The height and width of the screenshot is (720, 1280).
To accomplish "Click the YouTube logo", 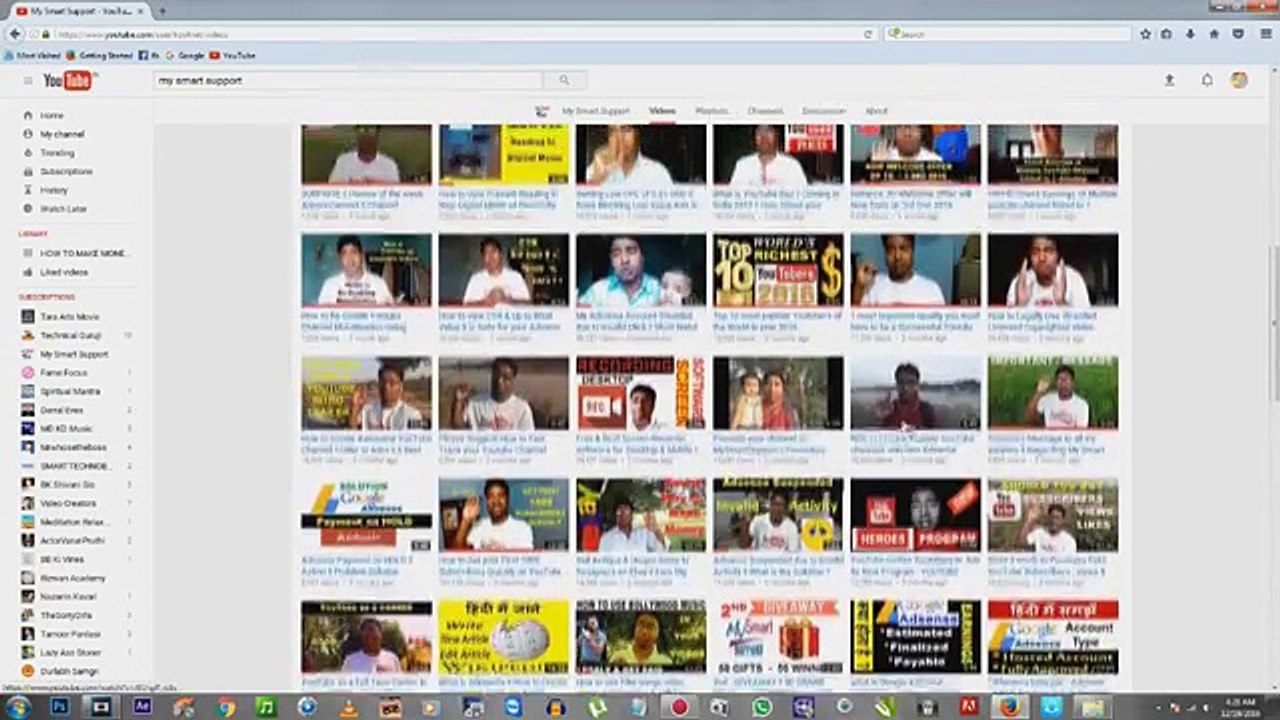I will (x=69, y=81).
